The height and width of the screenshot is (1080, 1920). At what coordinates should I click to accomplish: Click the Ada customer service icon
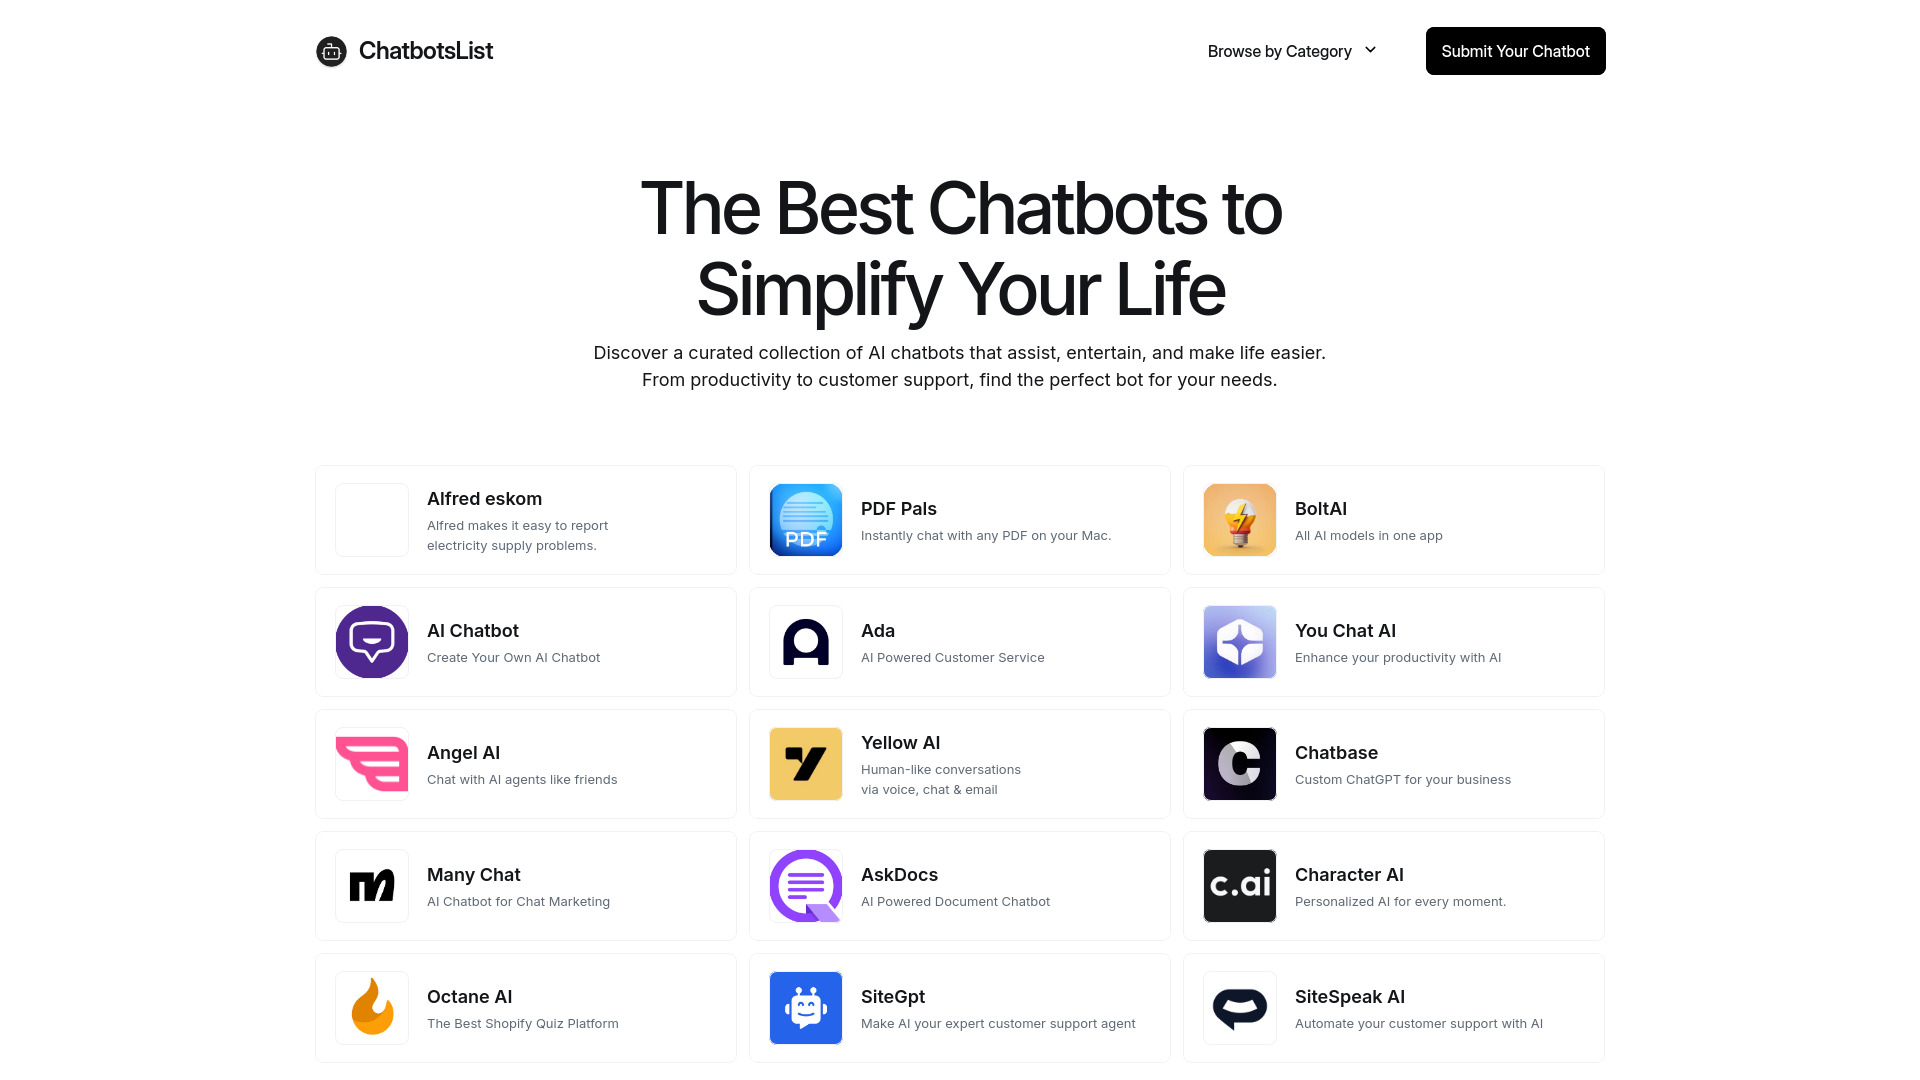[806, 641]
